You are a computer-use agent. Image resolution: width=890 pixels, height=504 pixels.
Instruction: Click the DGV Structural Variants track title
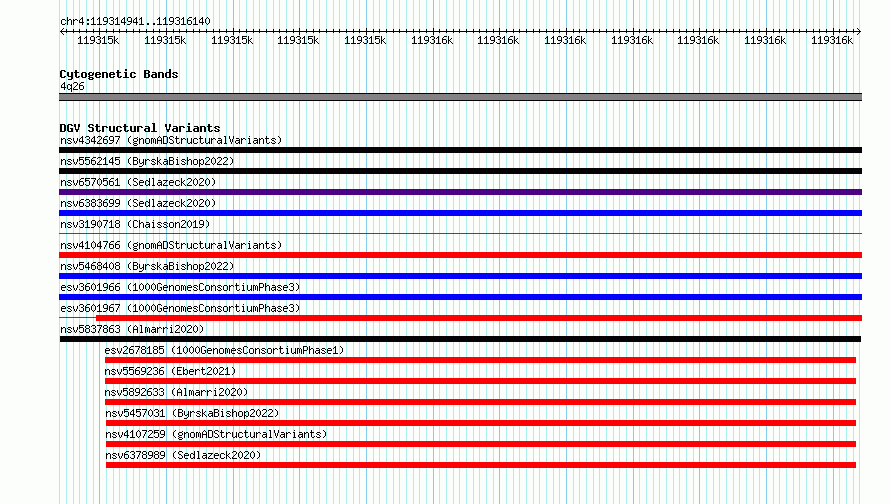140,128
